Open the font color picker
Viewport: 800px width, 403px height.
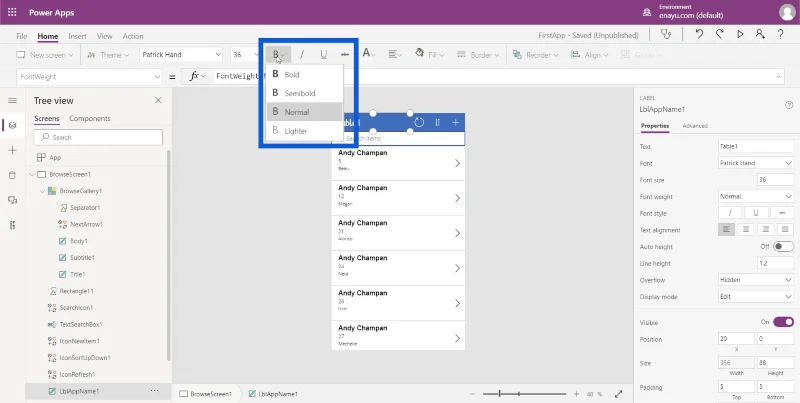tap(369, 54)
